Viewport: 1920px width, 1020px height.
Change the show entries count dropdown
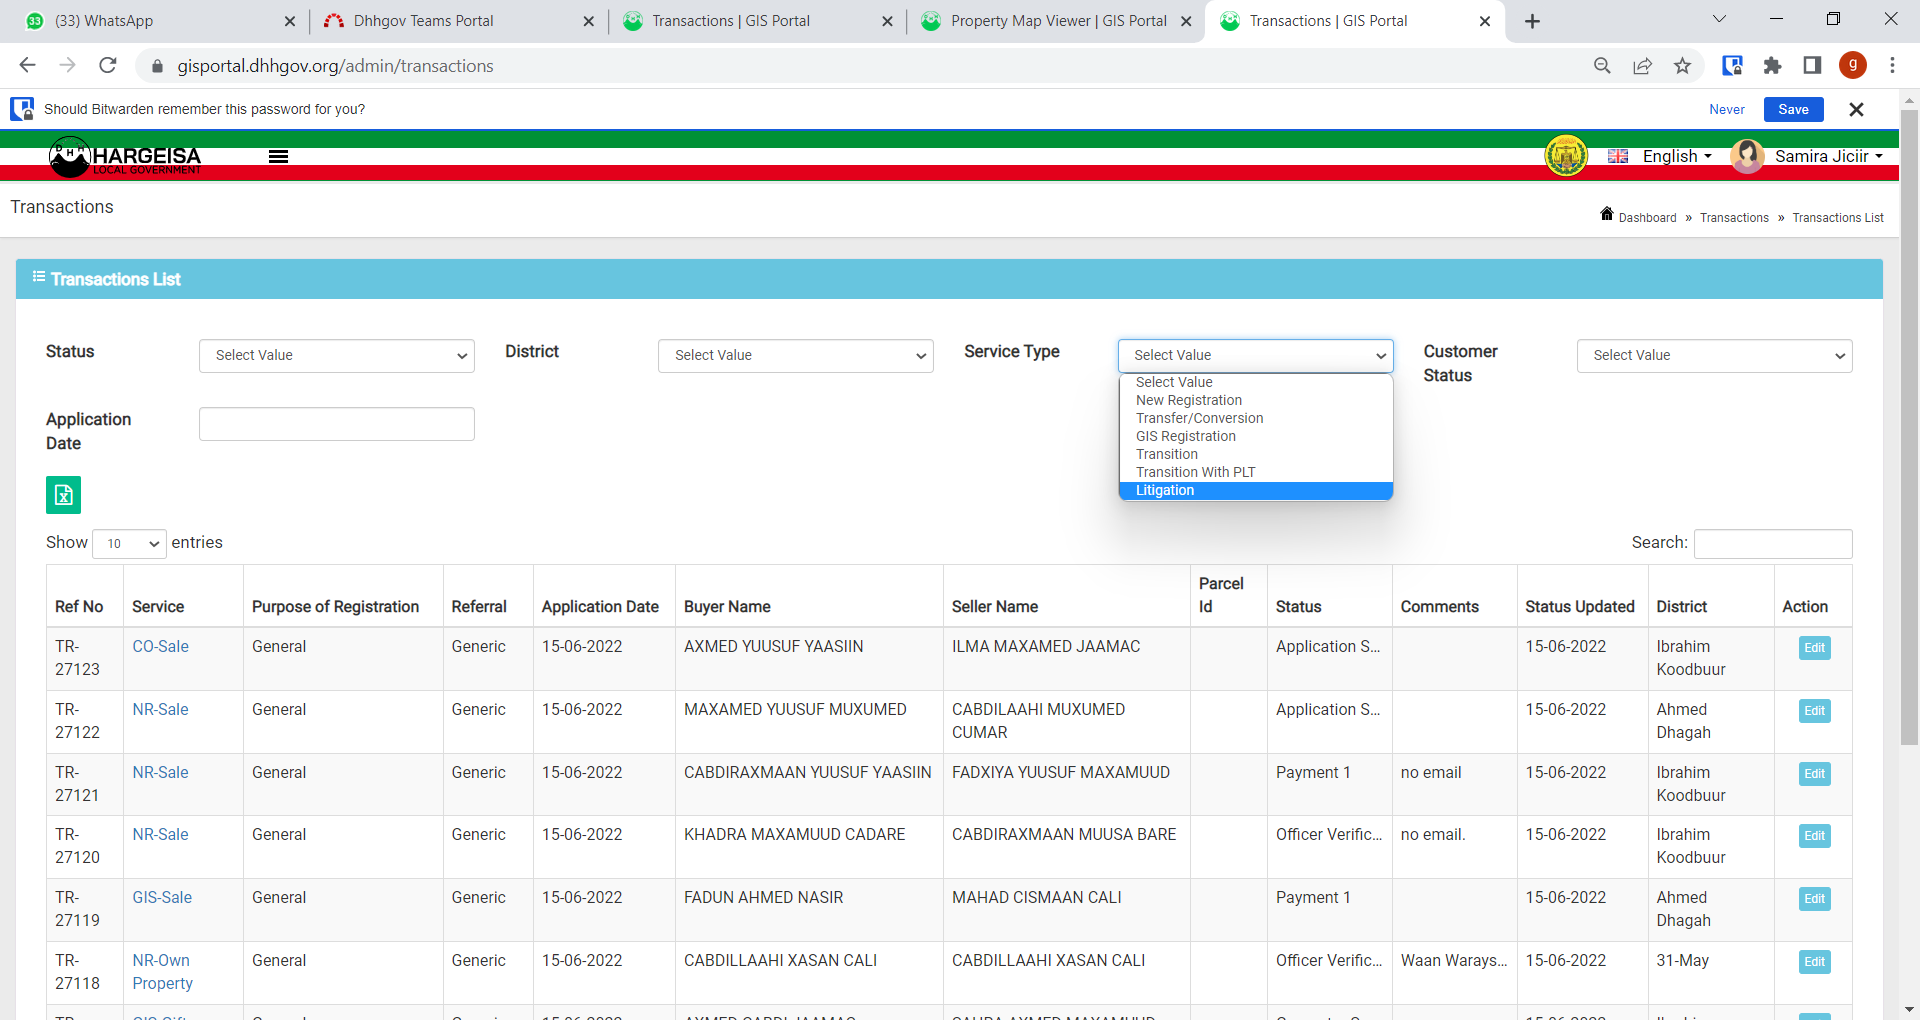[x=129, y=544]
